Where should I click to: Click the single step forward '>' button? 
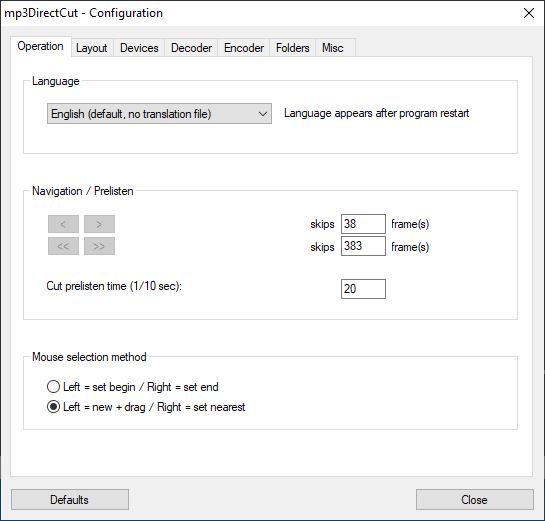click(99, 224)
